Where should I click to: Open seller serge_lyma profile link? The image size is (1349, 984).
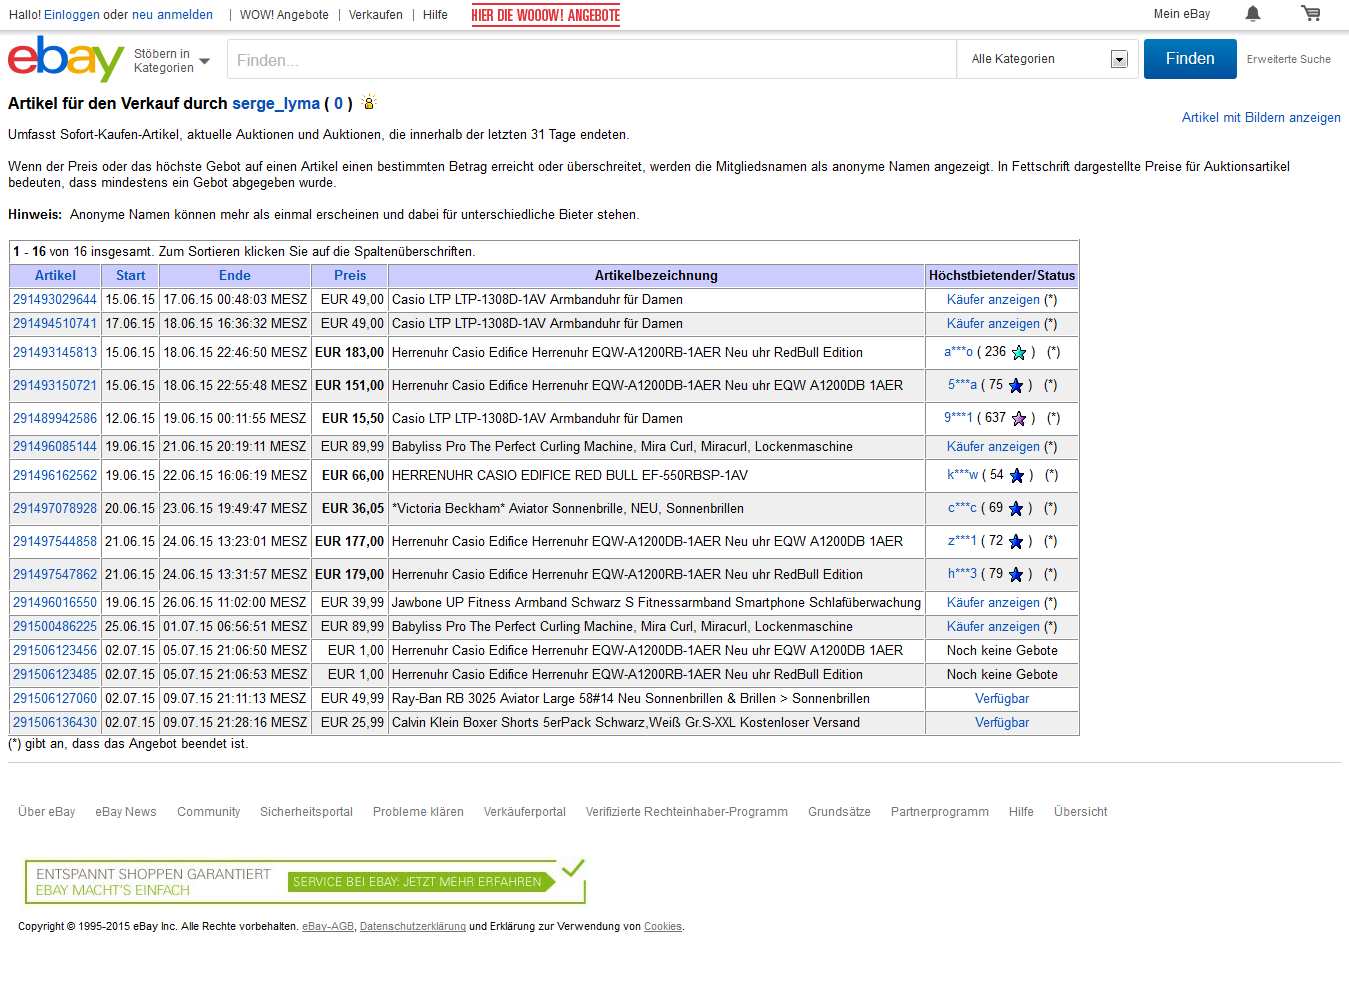(x=276, y=103)
